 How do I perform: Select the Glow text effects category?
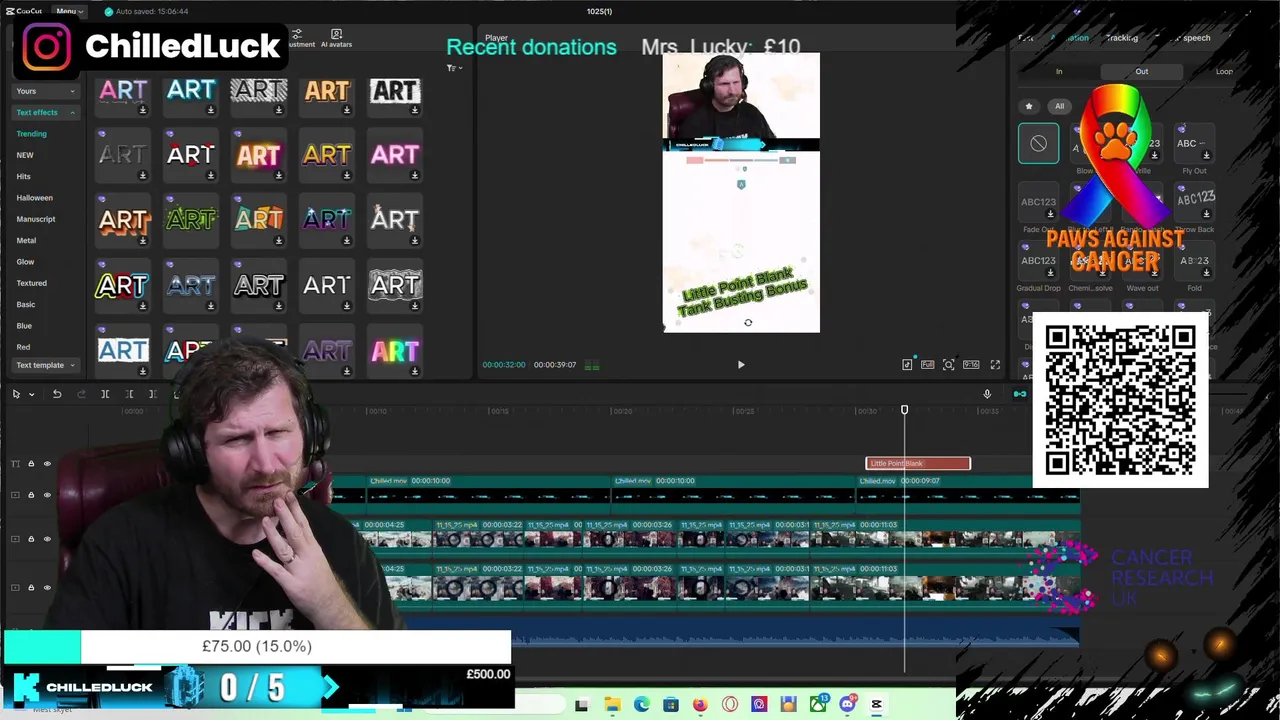(25, 262)
